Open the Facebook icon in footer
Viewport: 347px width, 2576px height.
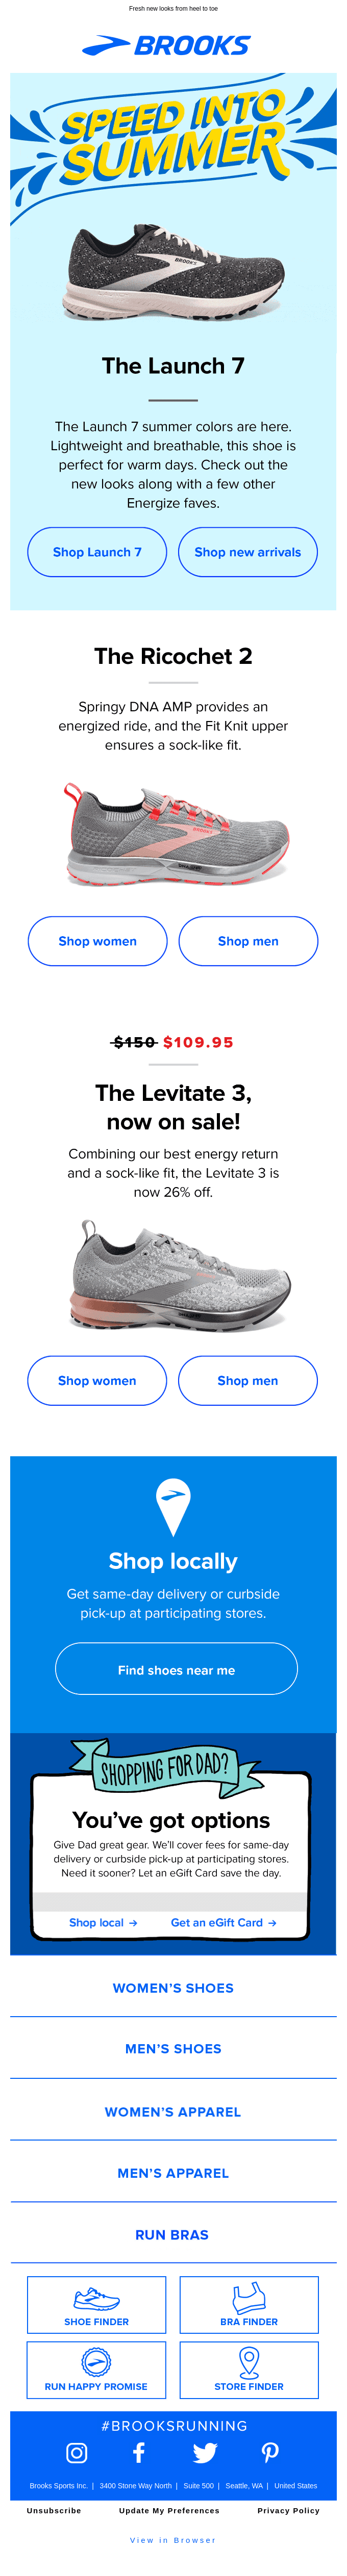tap(139, 2452)
